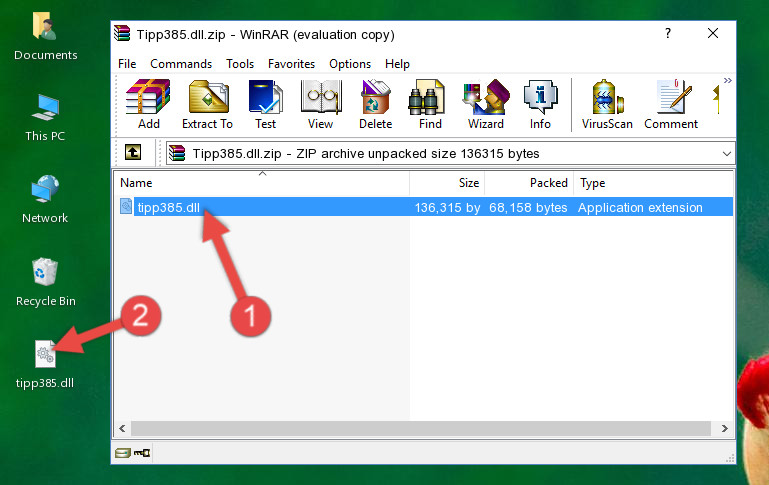
Task: Close the WinRAR window
Action: (713, 33)
